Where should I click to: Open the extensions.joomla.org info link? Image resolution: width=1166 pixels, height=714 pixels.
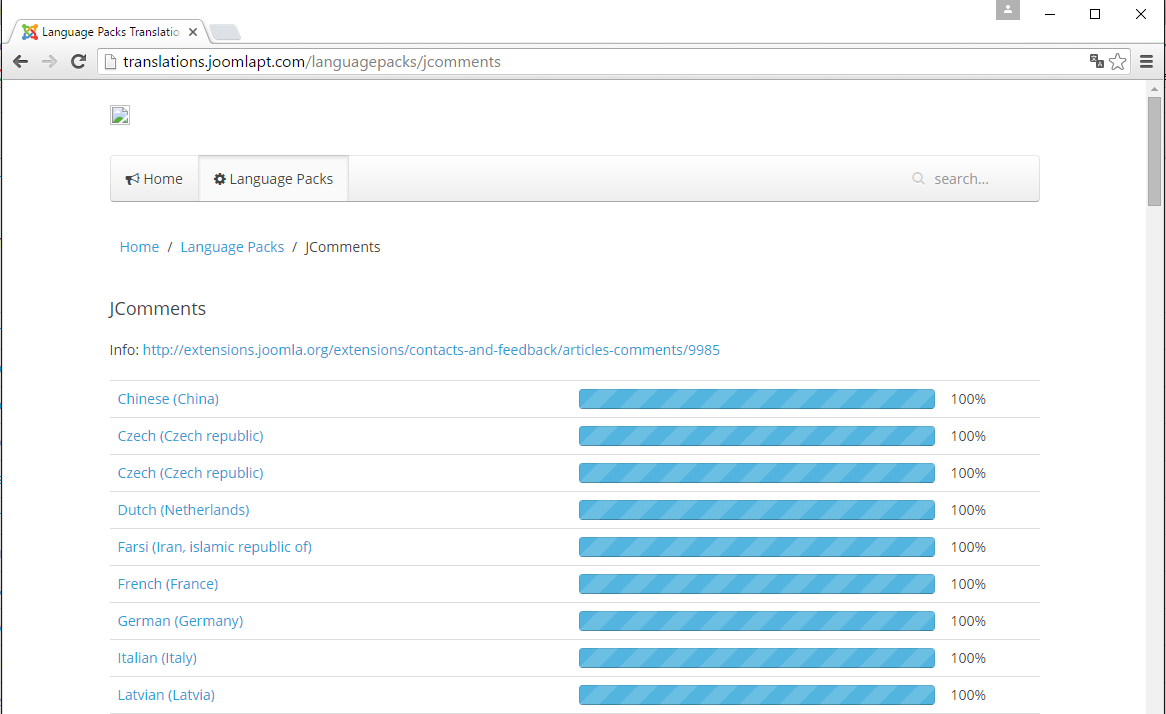(431, 350)
